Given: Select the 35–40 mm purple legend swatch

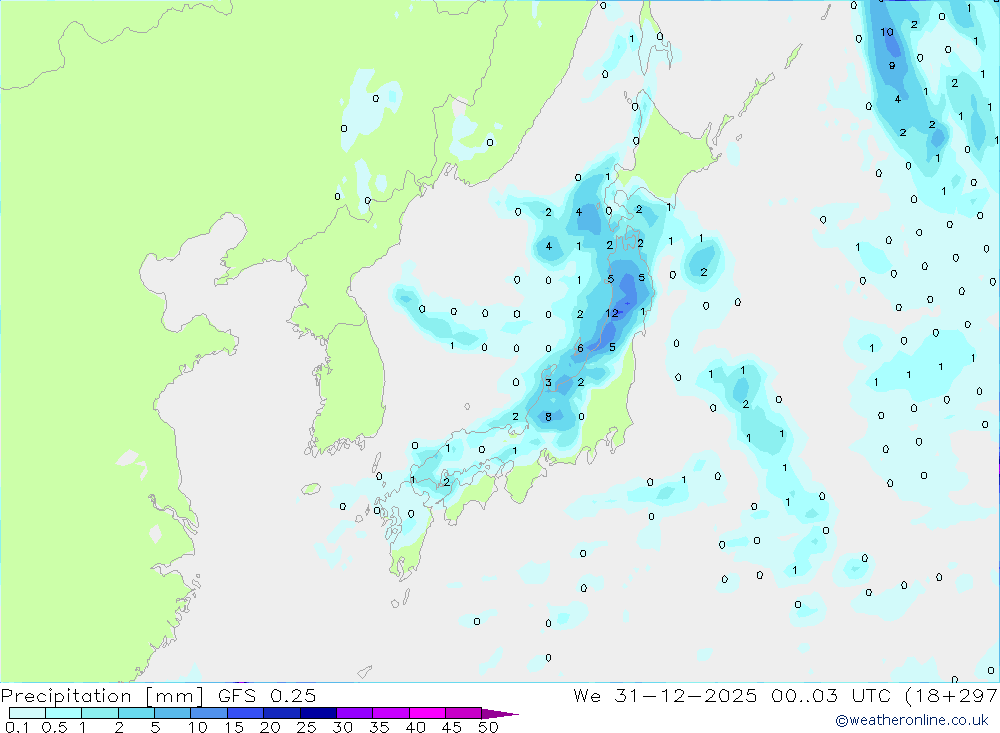Looking at the screenshot, I should tap(390, 713).
